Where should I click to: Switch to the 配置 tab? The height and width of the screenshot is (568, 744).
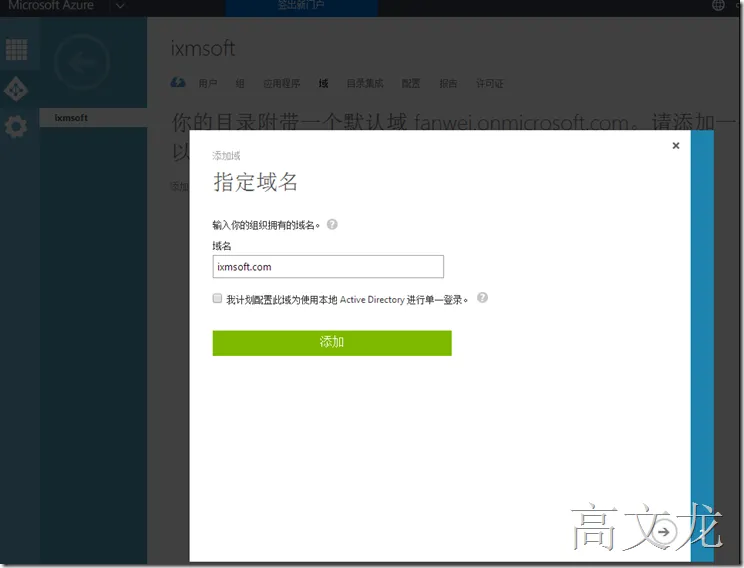(411, 84)
